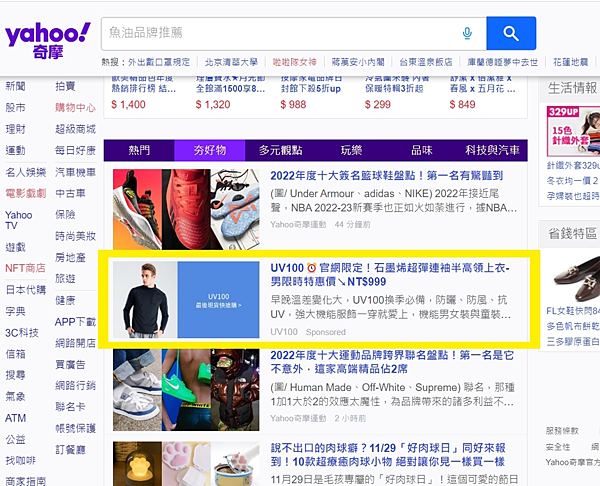
Task: Open the 2022年度十大簽名籃球鞋盤點 article headline
Action: point(386,176)
